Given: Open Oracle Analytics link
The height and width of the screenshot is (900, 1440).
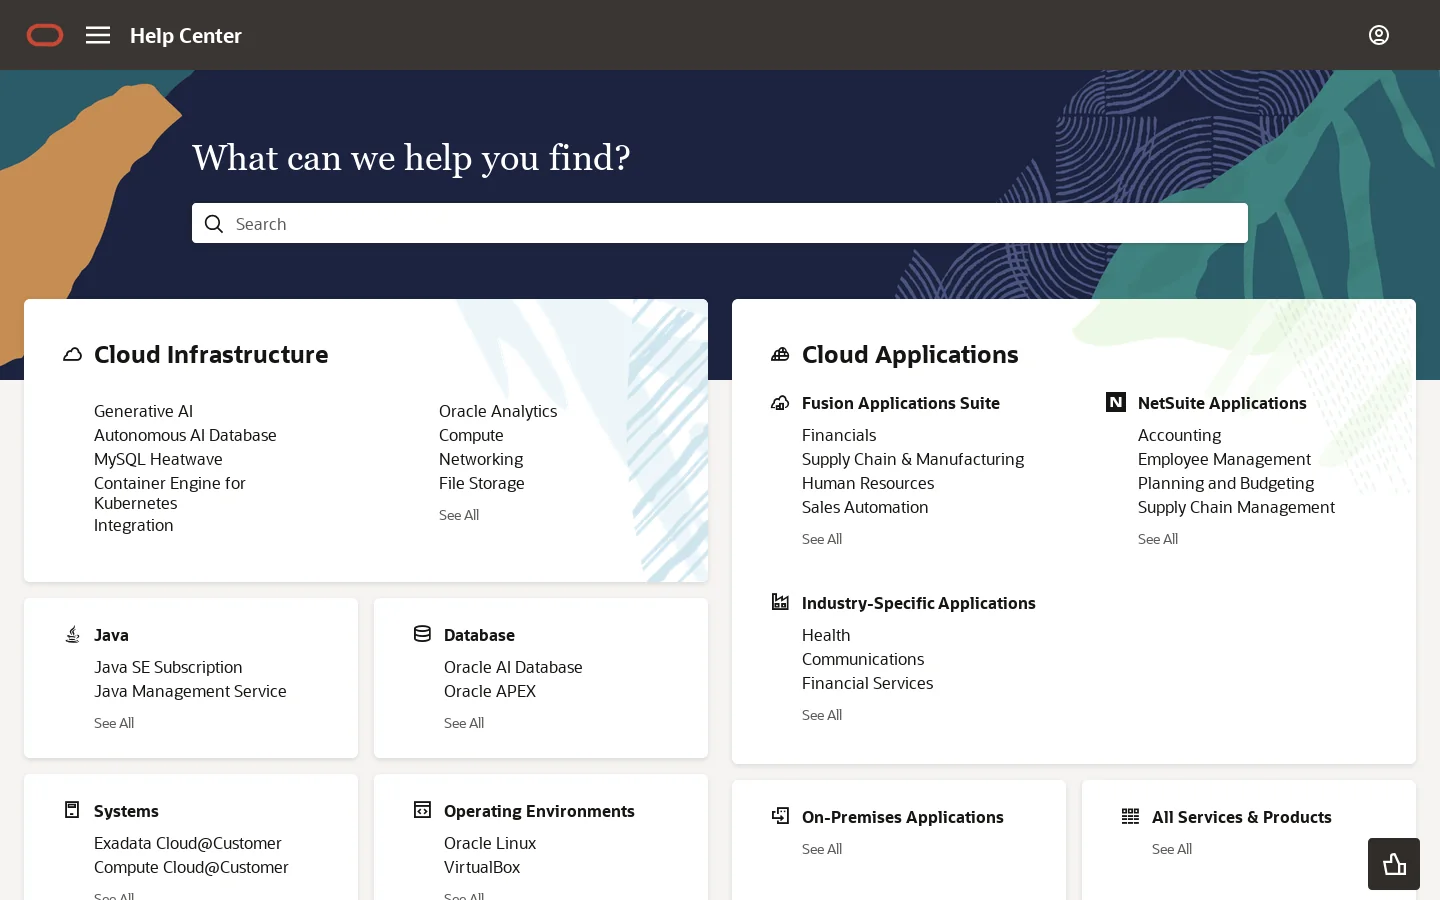Looking at the screenshot, I should point(498,411).
